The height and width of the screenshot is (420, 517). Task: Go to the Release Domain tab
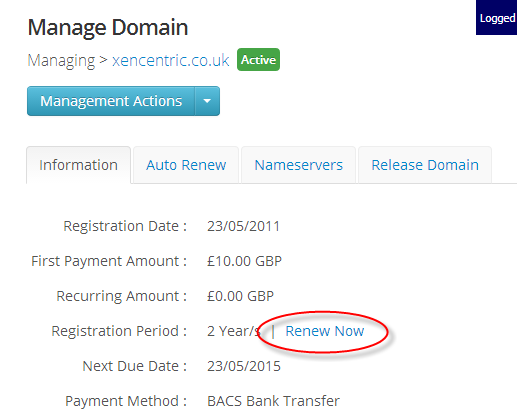click(425, 165)
